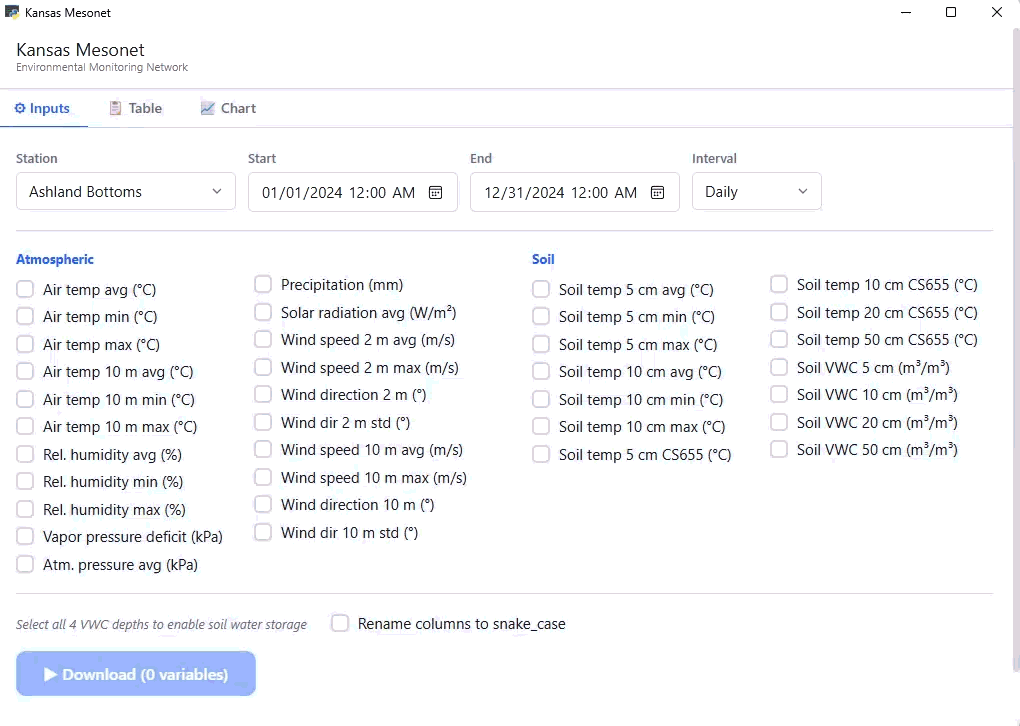Enable Soil temp 5 cm avg (°C)

pyautogui.click(x=541, y=289)
